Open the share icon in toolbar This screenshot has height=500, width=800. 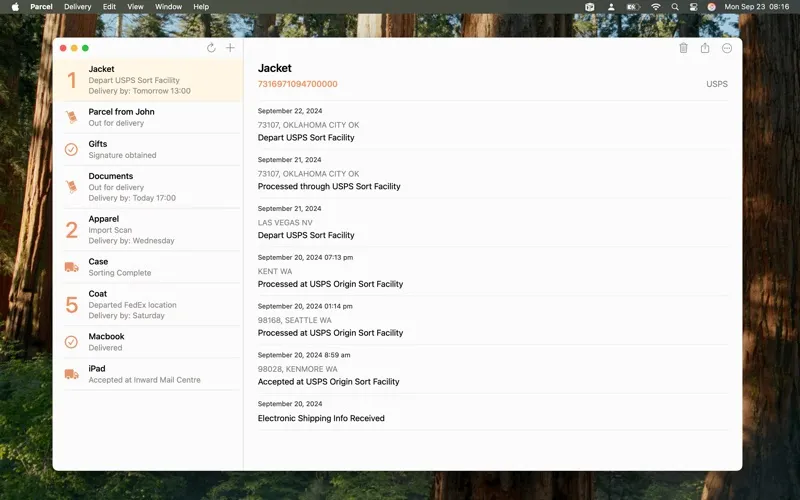click(x=705, y=48)
